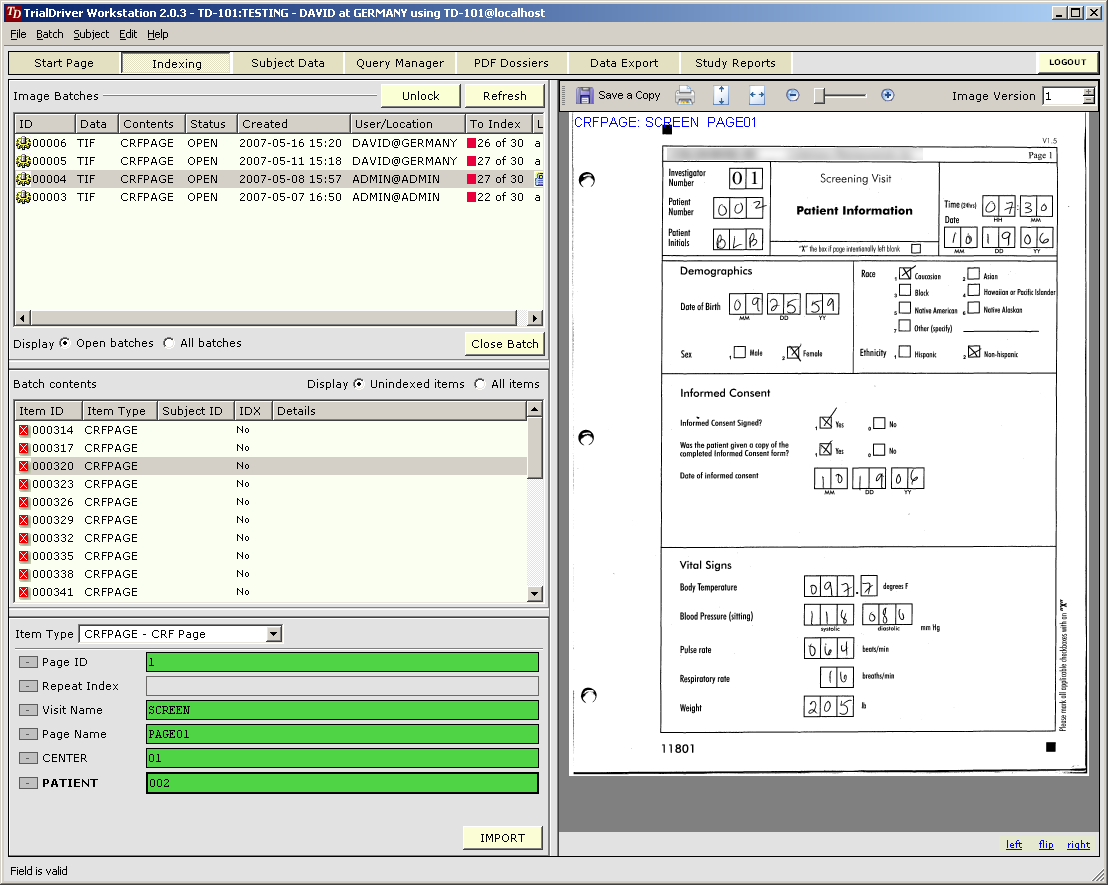
Task: Click the image zoom slider handle
Action: tap(819, 96)
